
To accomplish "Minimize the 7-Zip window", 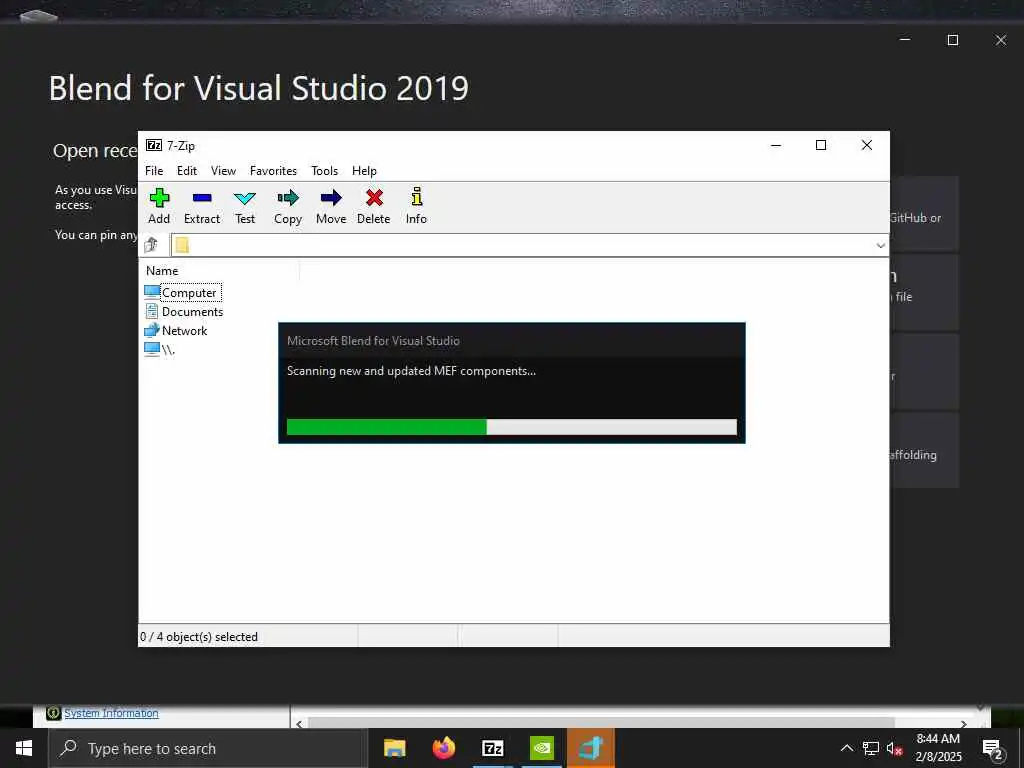I will point(776,145).
